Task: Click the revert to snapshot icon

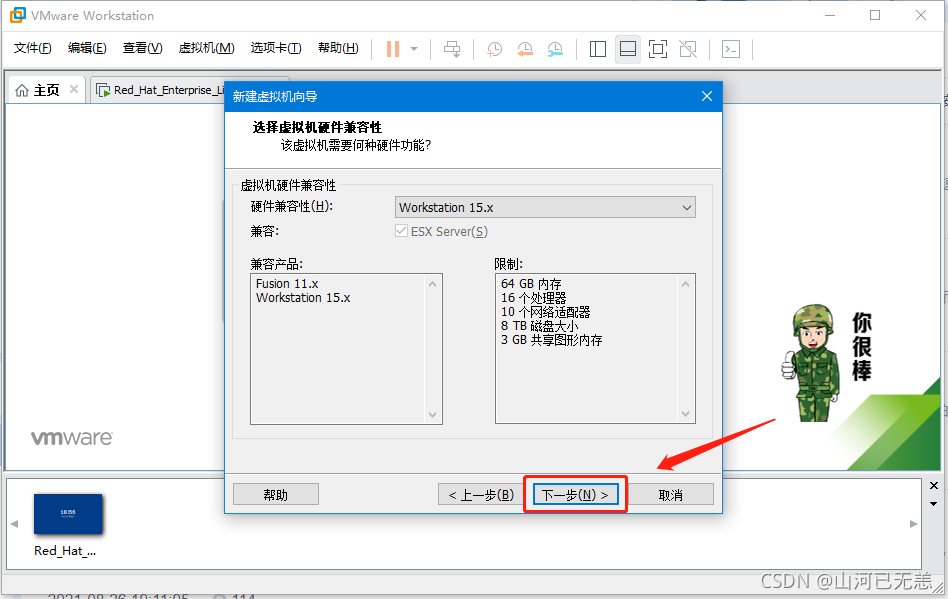Action: click(x=525, y=49)
